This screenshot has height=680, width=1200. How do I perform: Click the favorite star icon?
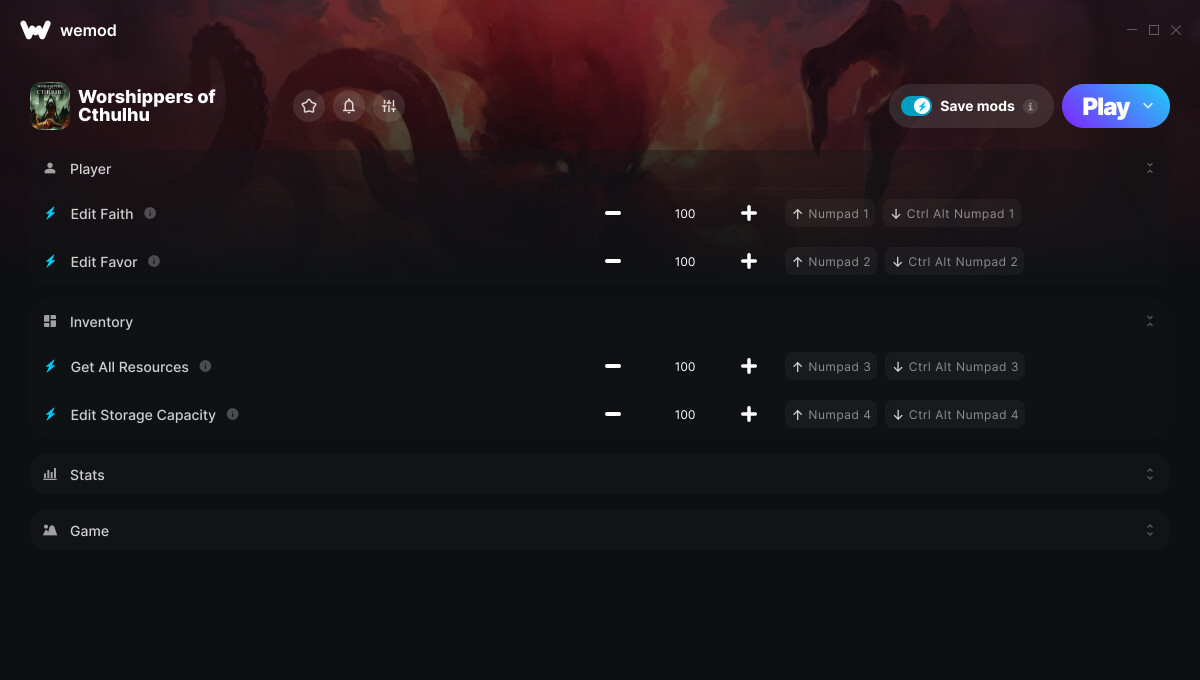[x=309, y=106]
